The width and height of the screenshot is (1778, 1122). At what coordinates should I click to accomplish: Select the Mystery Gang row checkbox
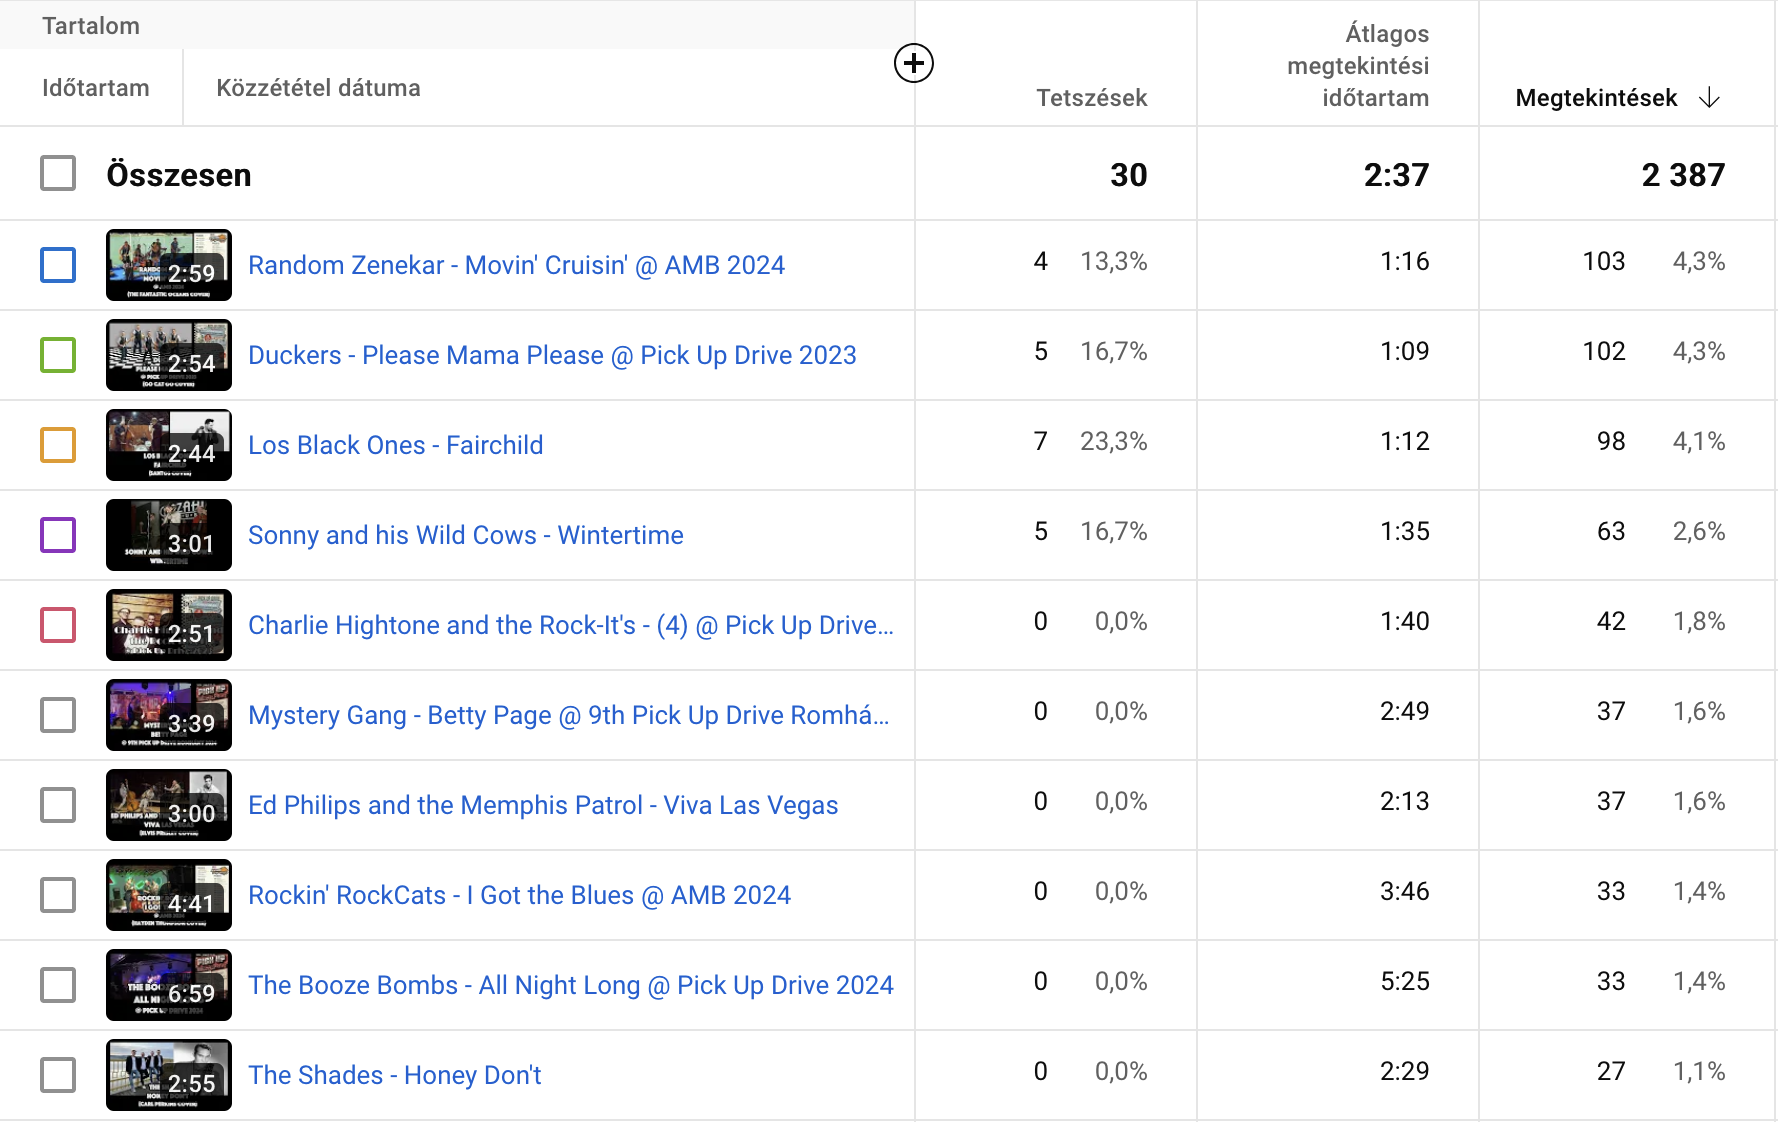click(x=58, y=715)
